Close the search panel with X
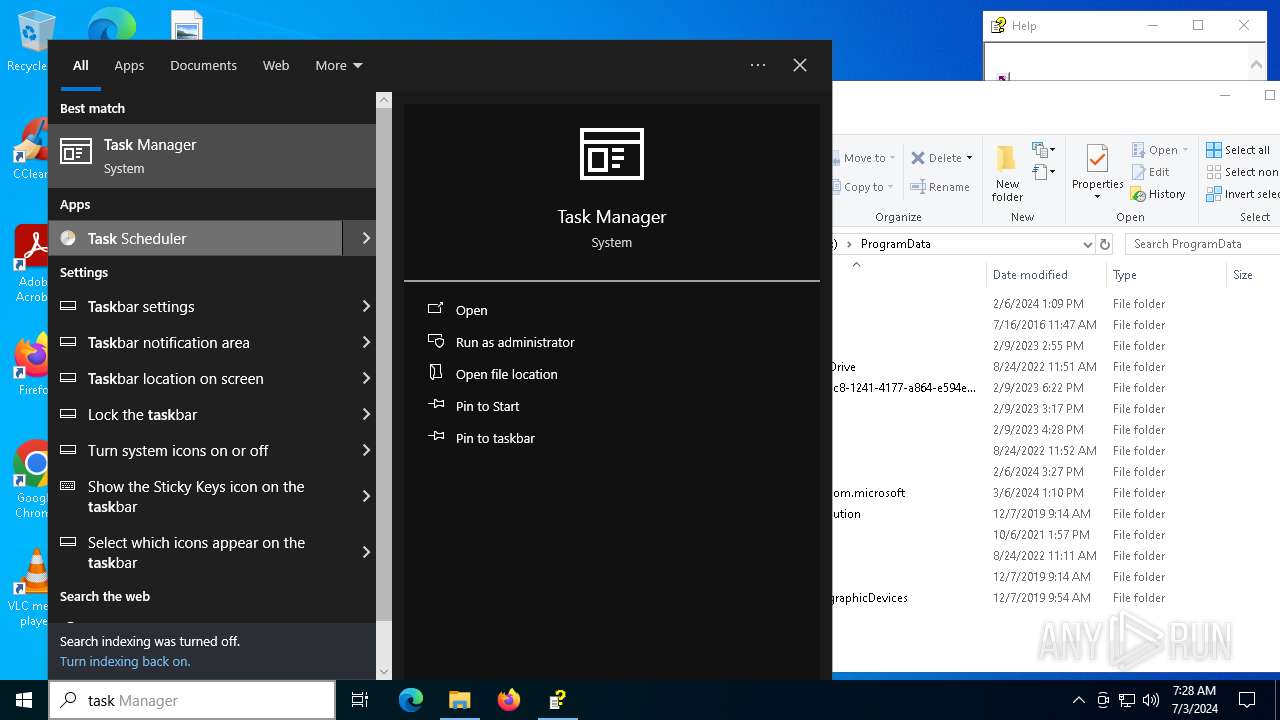 [800, 65]
